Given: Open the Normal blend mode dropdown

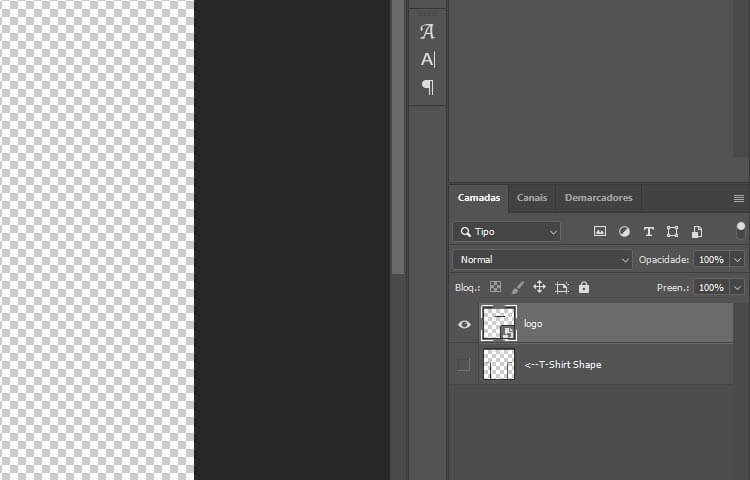Looking at the screenshot, I should (541, 259).
